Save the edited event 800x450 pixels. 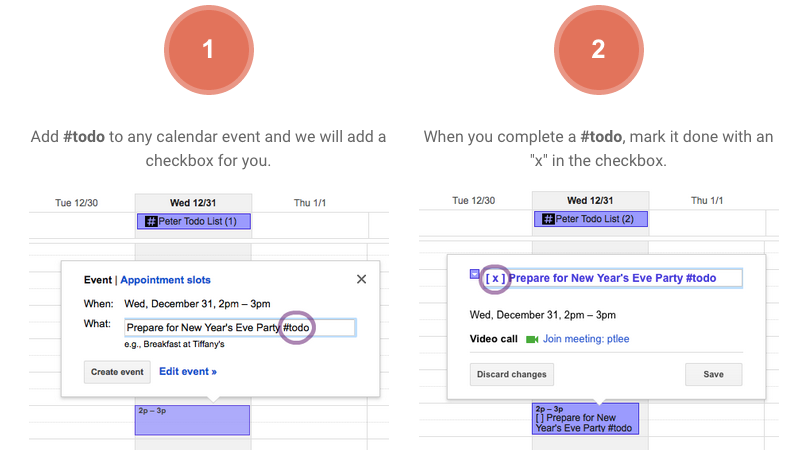(x=713, y=374)
